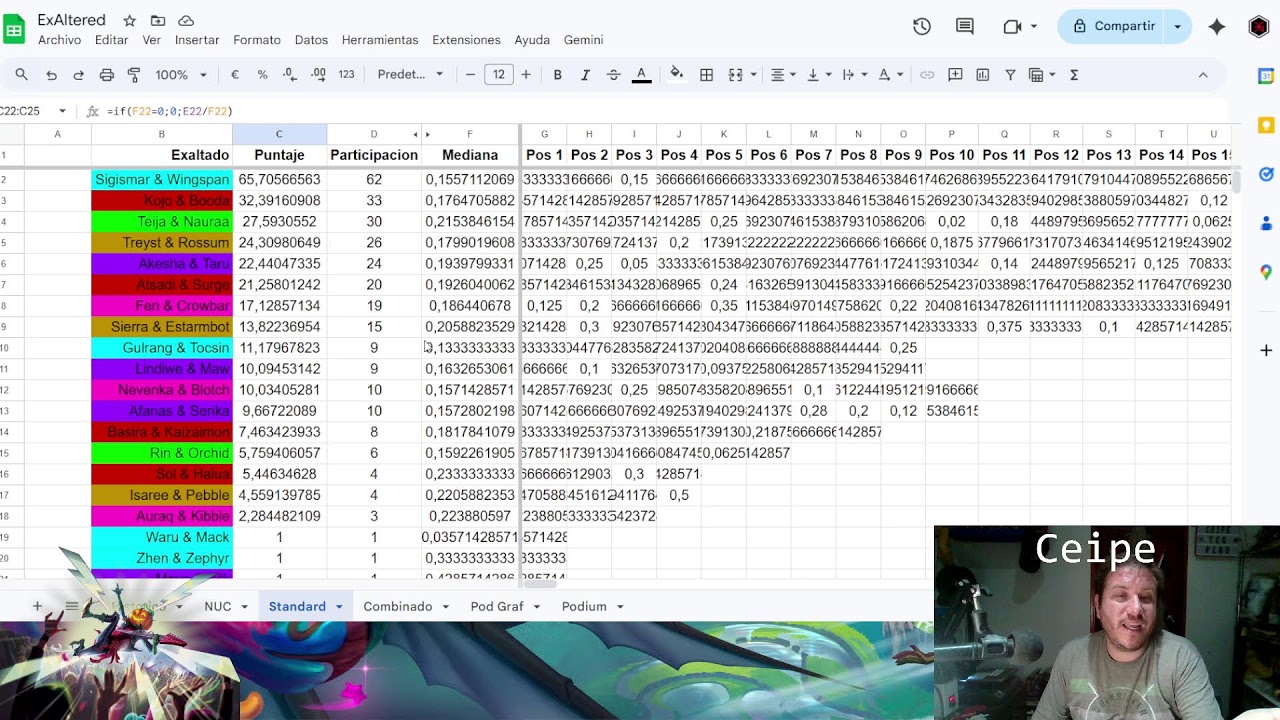Screen dimensions: 1280x720
Task: Open the functions sigma menu
Action: click(x=1074, y=75)
